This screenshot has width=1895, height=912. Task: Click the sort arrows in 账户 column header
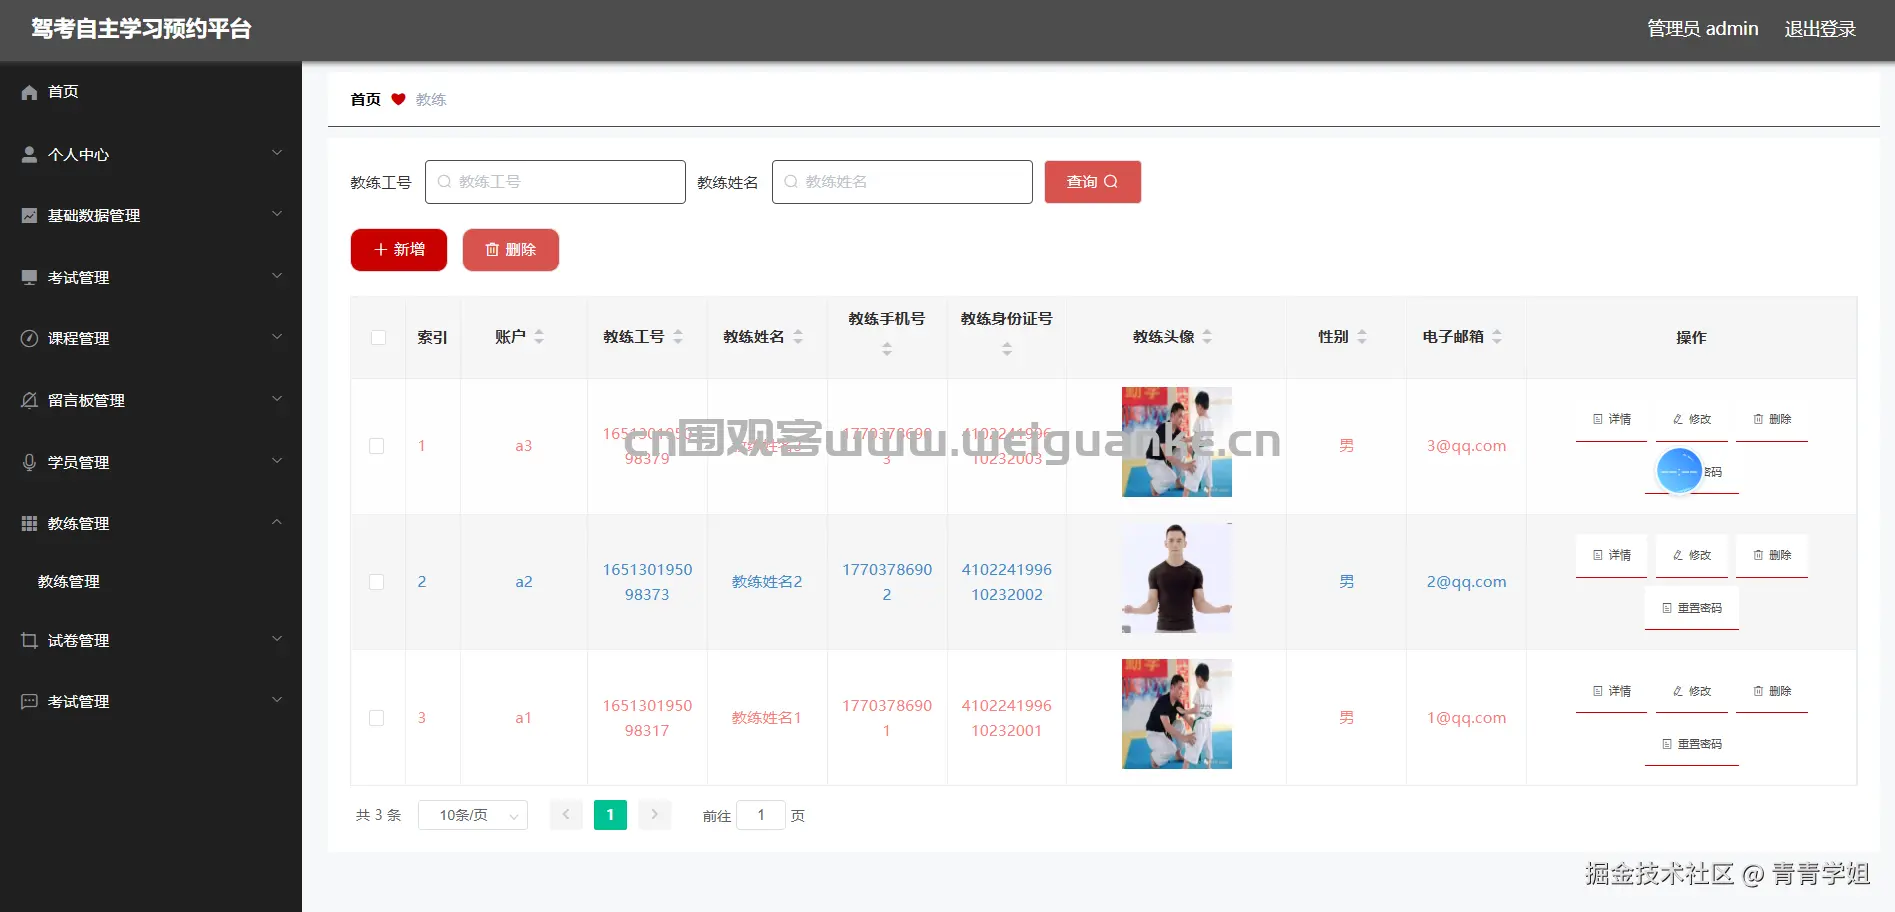[539, 337]
